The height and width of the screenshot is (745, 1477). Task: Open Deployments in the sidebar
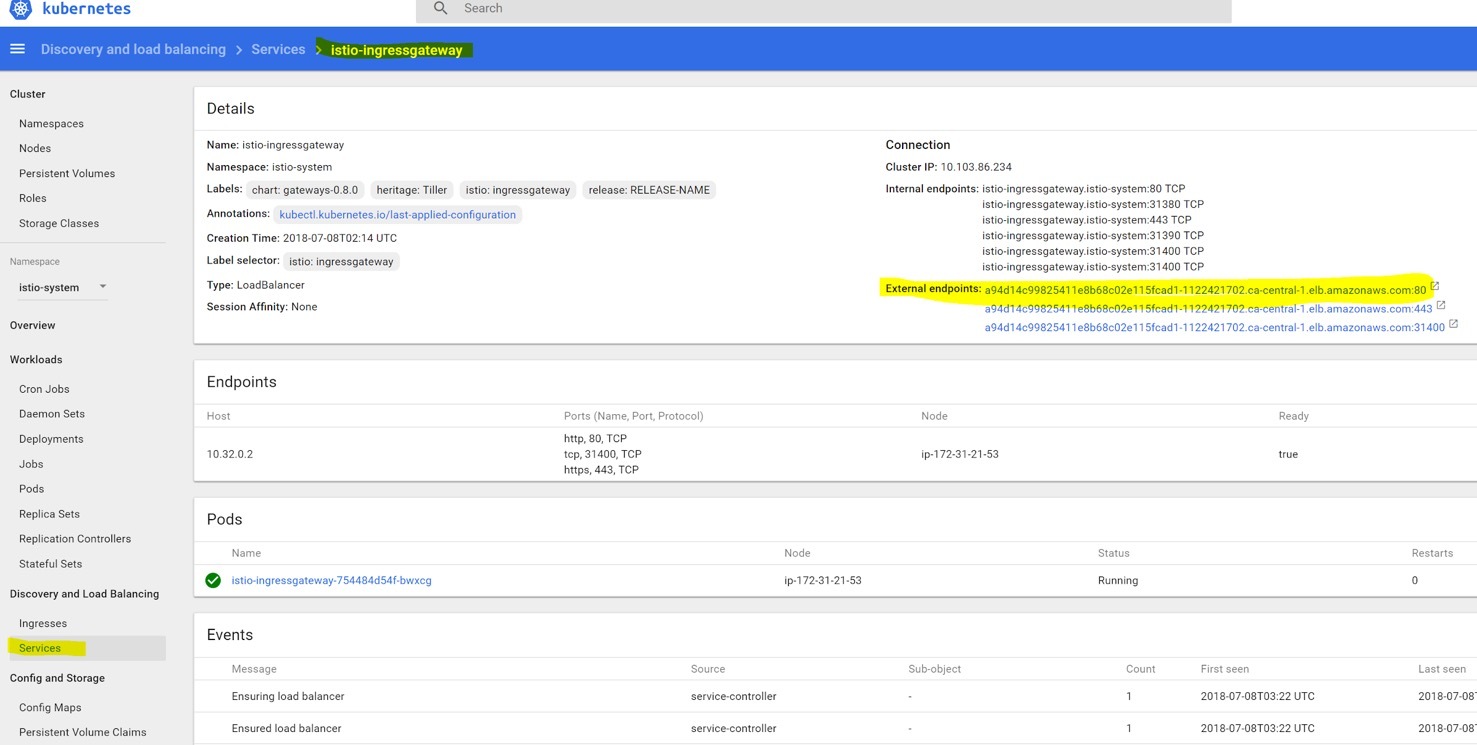pos(51,439)
